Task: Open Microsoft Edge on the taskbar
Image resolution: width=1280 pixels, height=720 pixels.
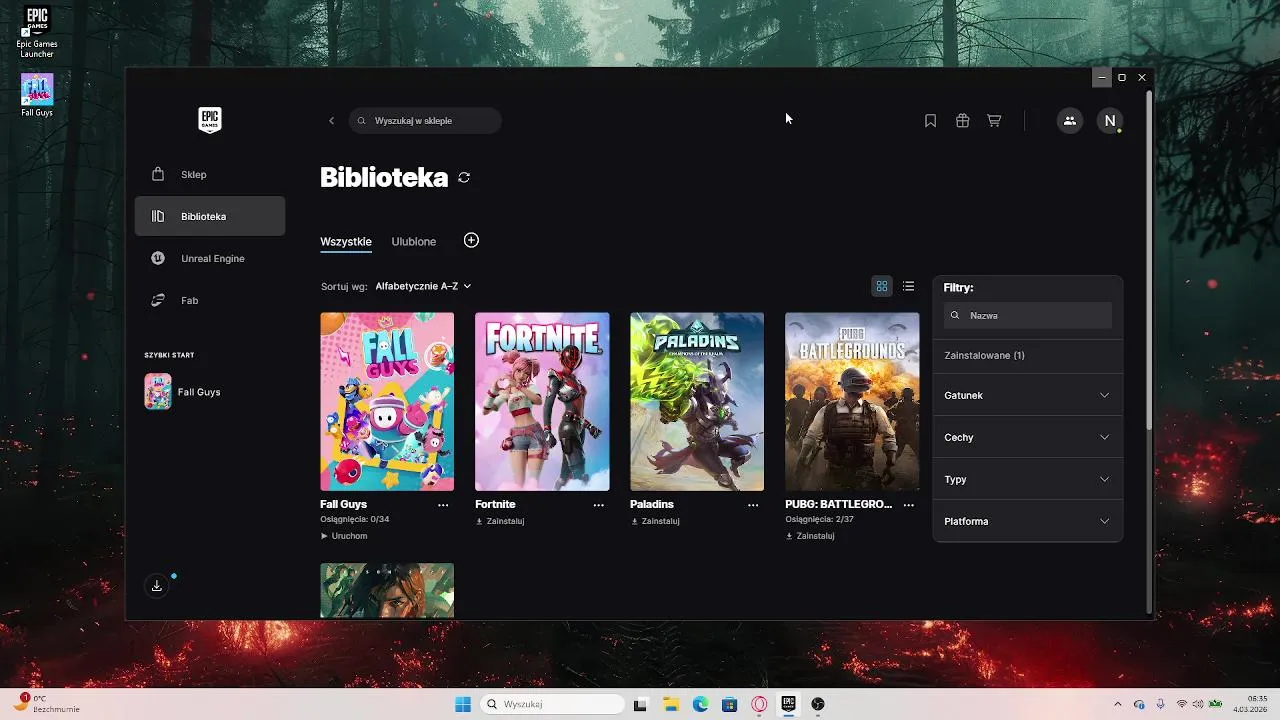Action: click(700, 704)
